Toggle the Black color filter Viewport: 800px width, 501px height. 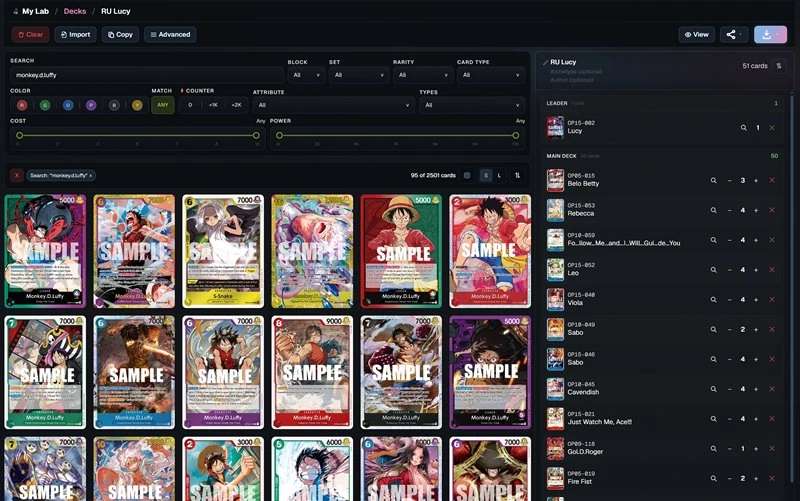click(114, 105)
